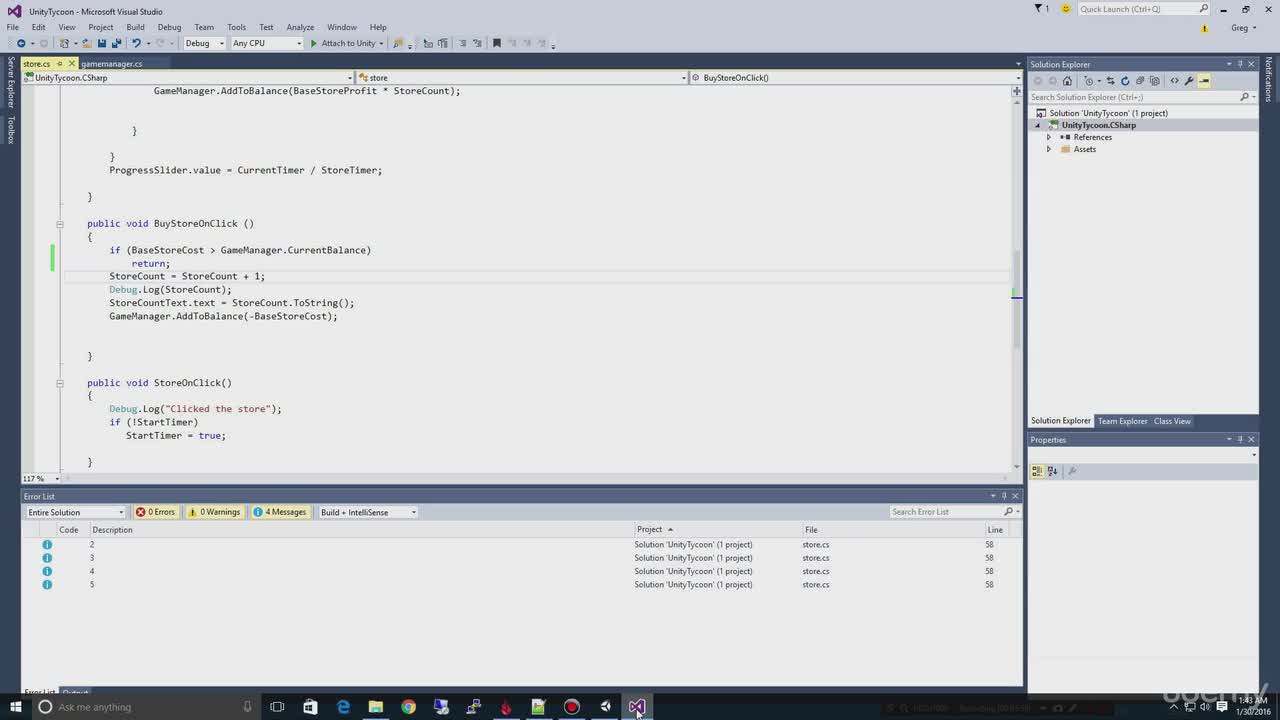The width and height of the screenshot is (1280, 720).
Task: Click Sync with Active Document icon
Action: [1110, 81]
